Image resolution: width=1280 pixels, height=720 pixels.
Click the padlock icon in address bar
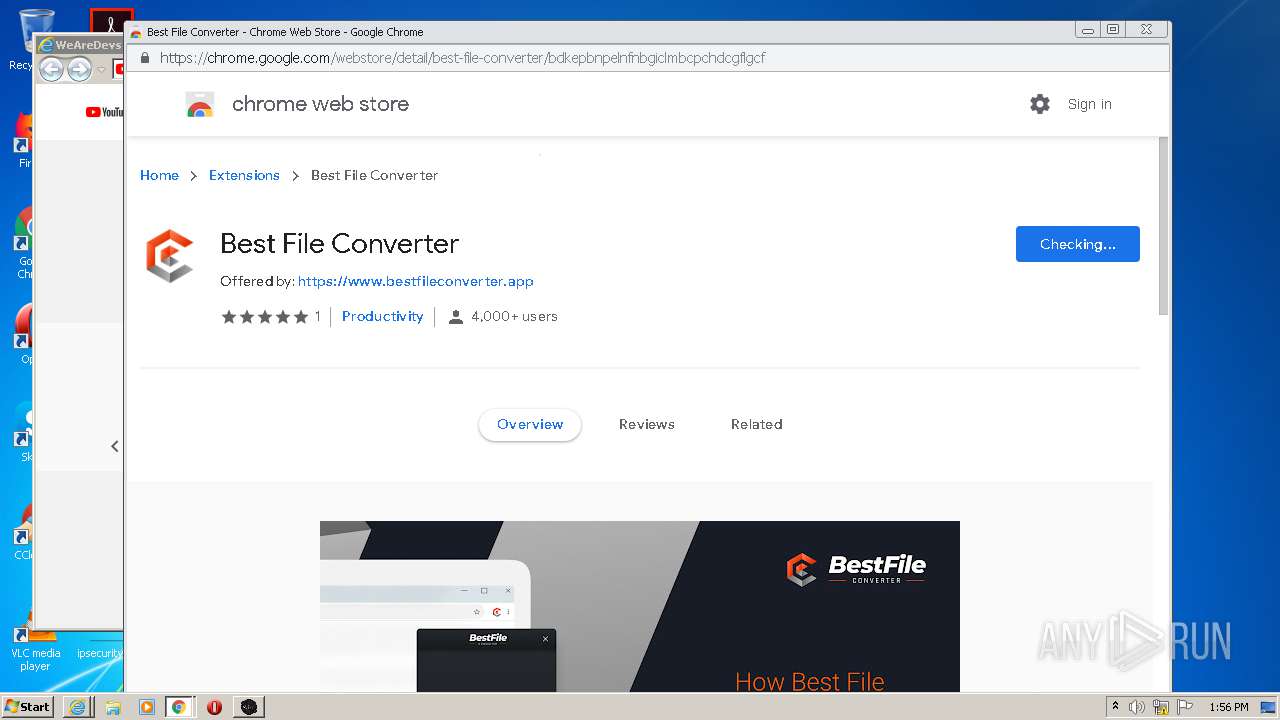[x=145, y=58]
